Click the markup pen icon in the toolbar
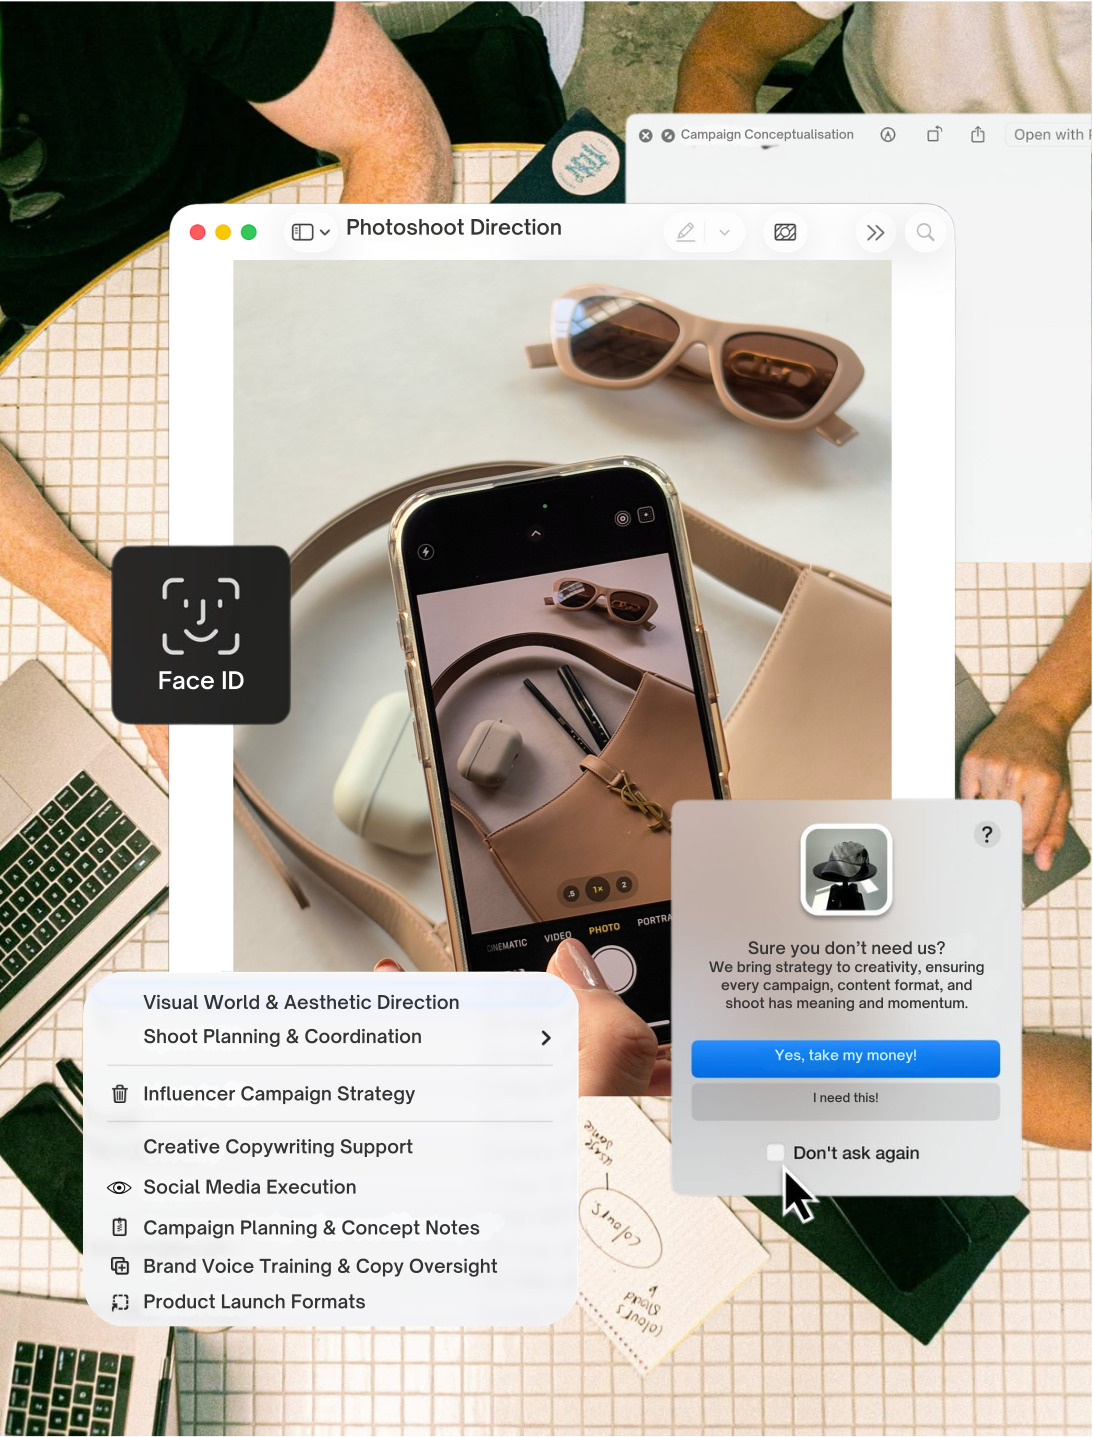This screenshot has width=1093, height=1437. pyautogui.click(x=686, y=233)
